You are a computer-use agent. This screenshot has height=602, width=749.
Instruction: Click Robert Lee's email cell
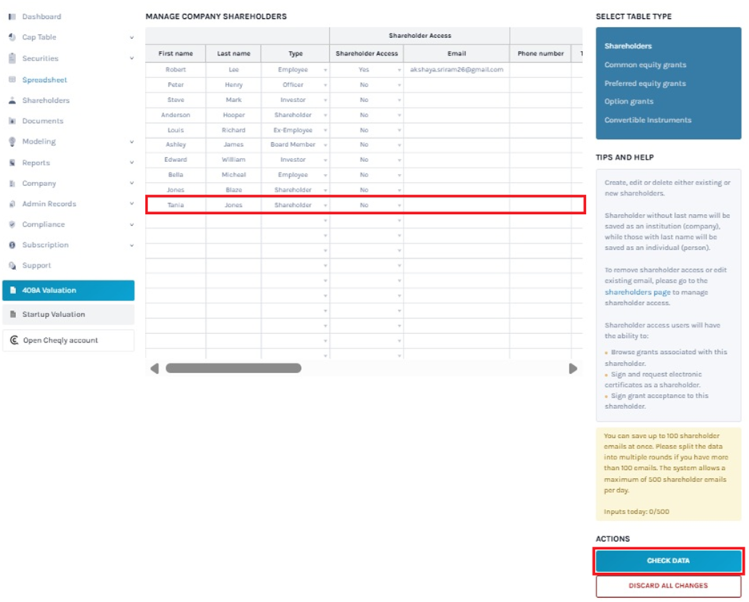coord(457,70)
